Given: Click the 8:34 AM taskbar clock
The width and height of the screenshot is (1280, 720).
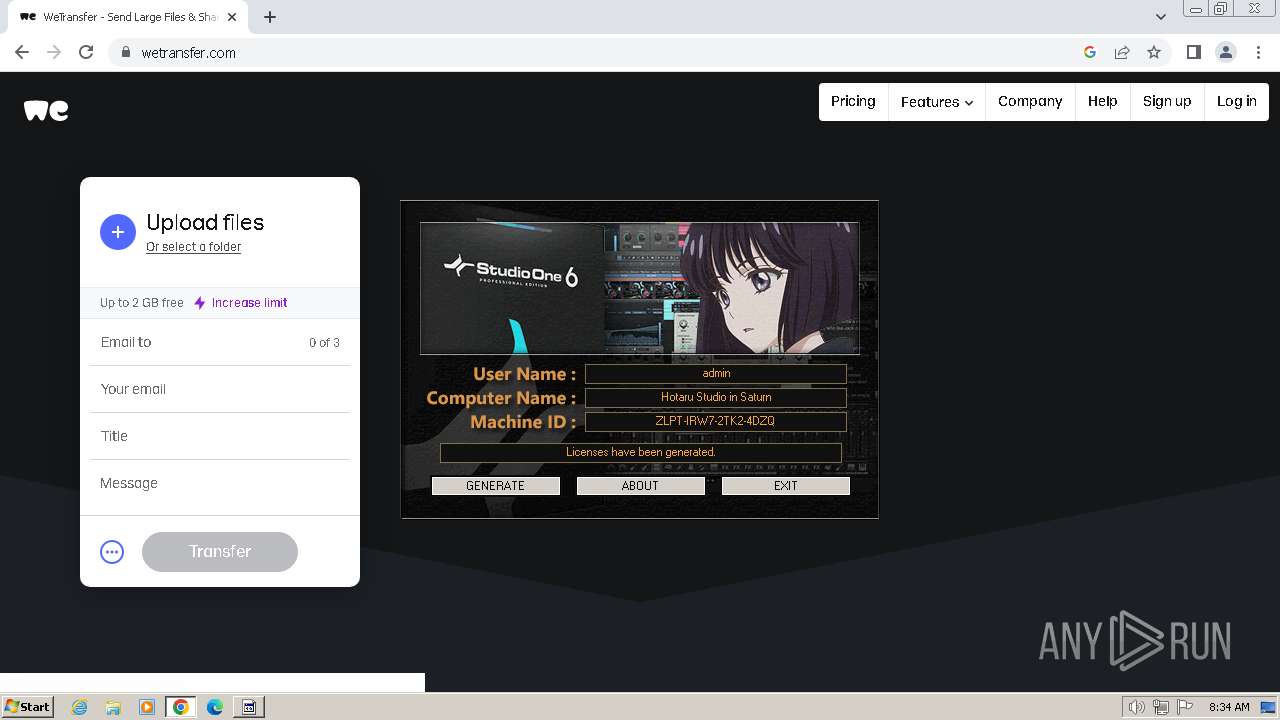Looking at the screenshot, I should tap(1229, 707).
